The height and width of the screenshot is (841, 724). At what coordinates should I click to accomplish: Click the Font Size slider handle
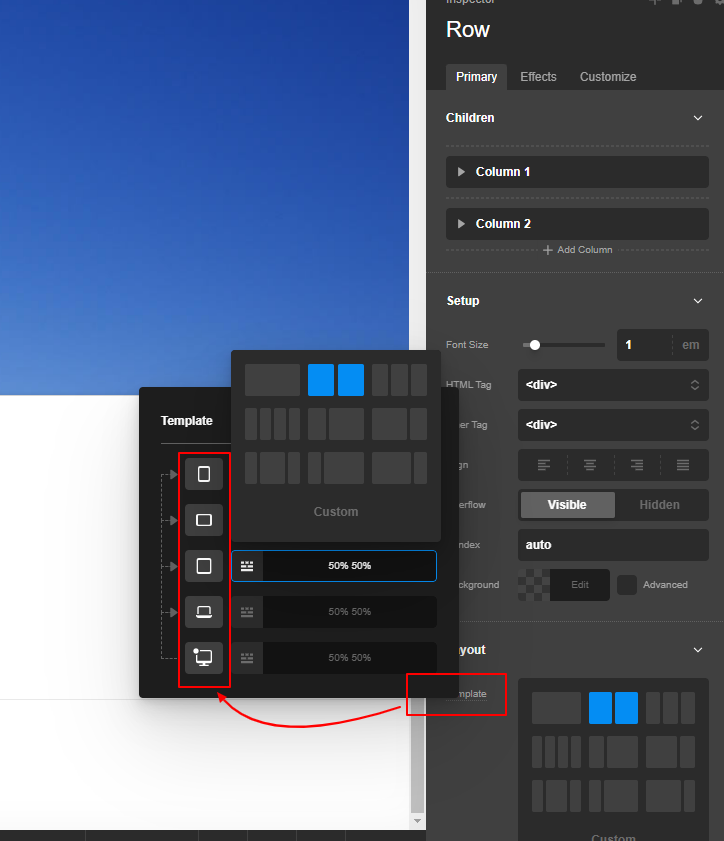[x=535, y=345]
